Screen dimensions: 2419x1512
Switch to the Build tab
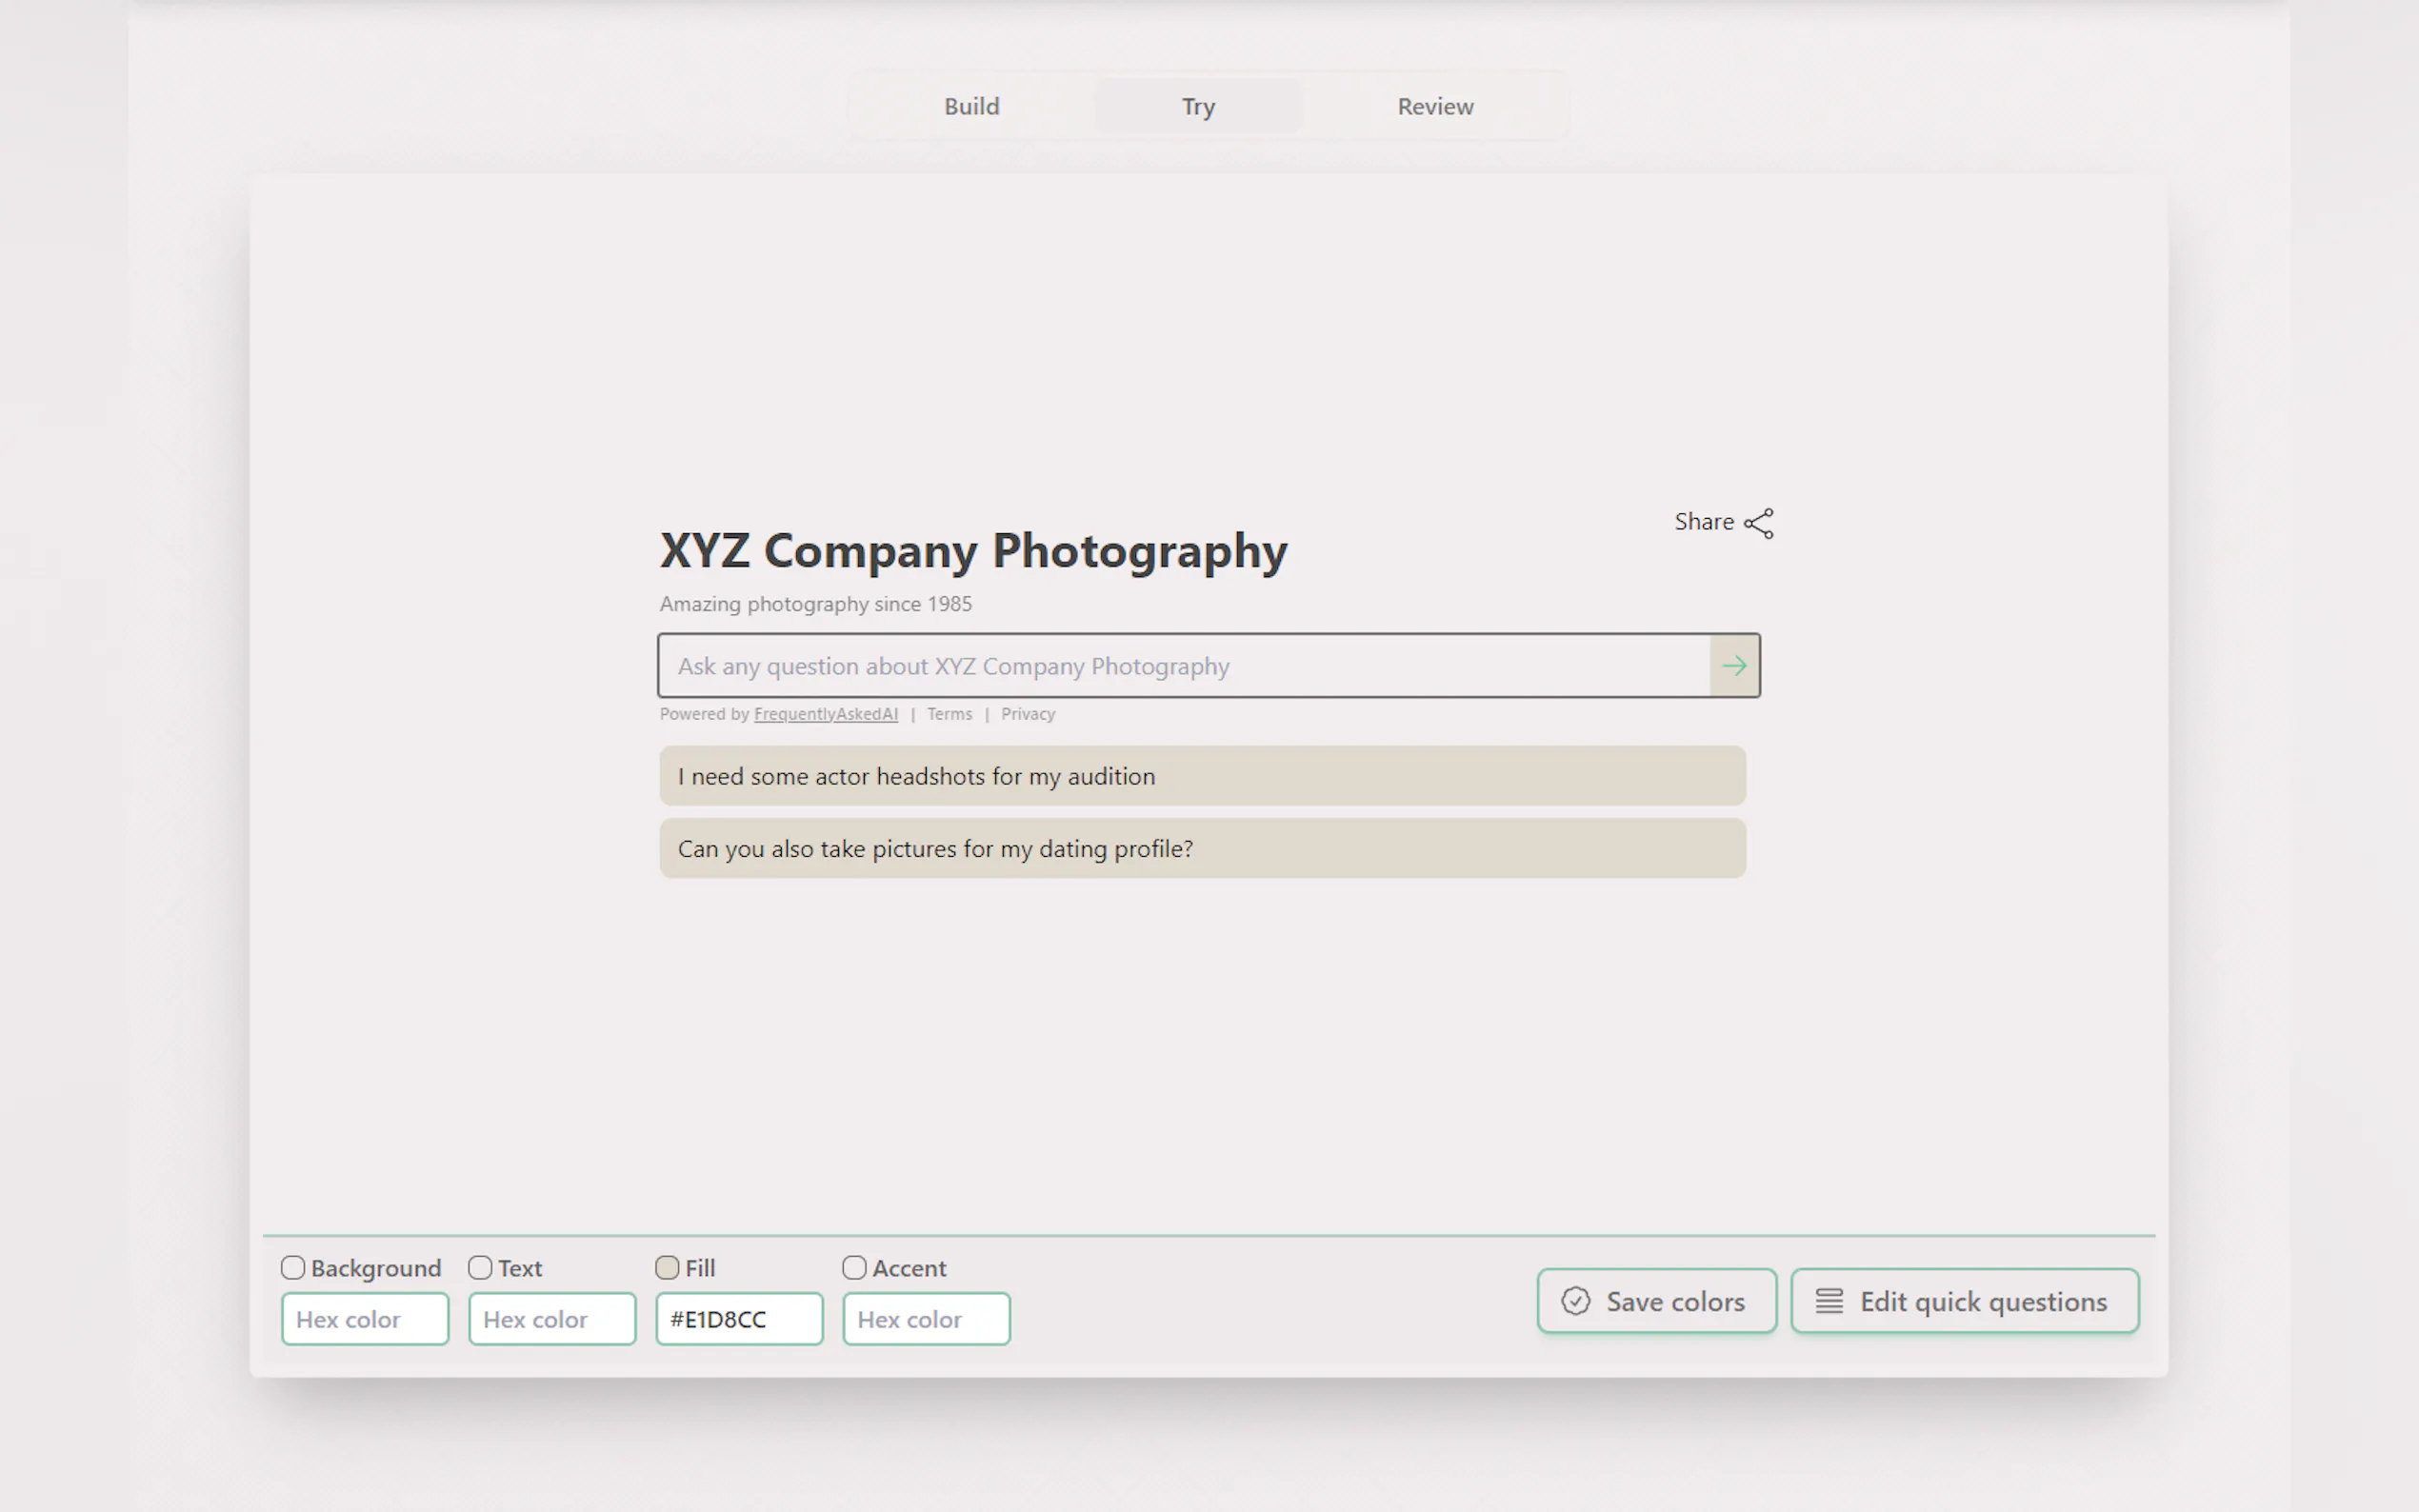tap(971, 106)
